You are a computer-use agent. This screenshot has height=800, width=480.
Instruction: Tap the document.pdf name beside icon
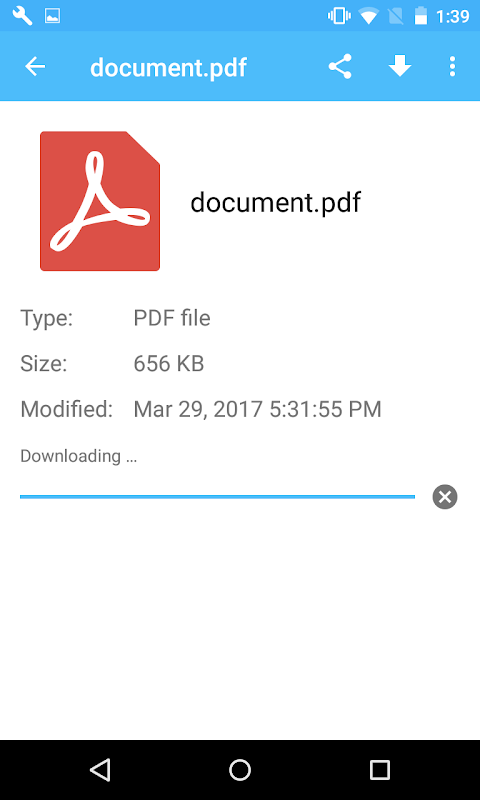coord(275,203)
